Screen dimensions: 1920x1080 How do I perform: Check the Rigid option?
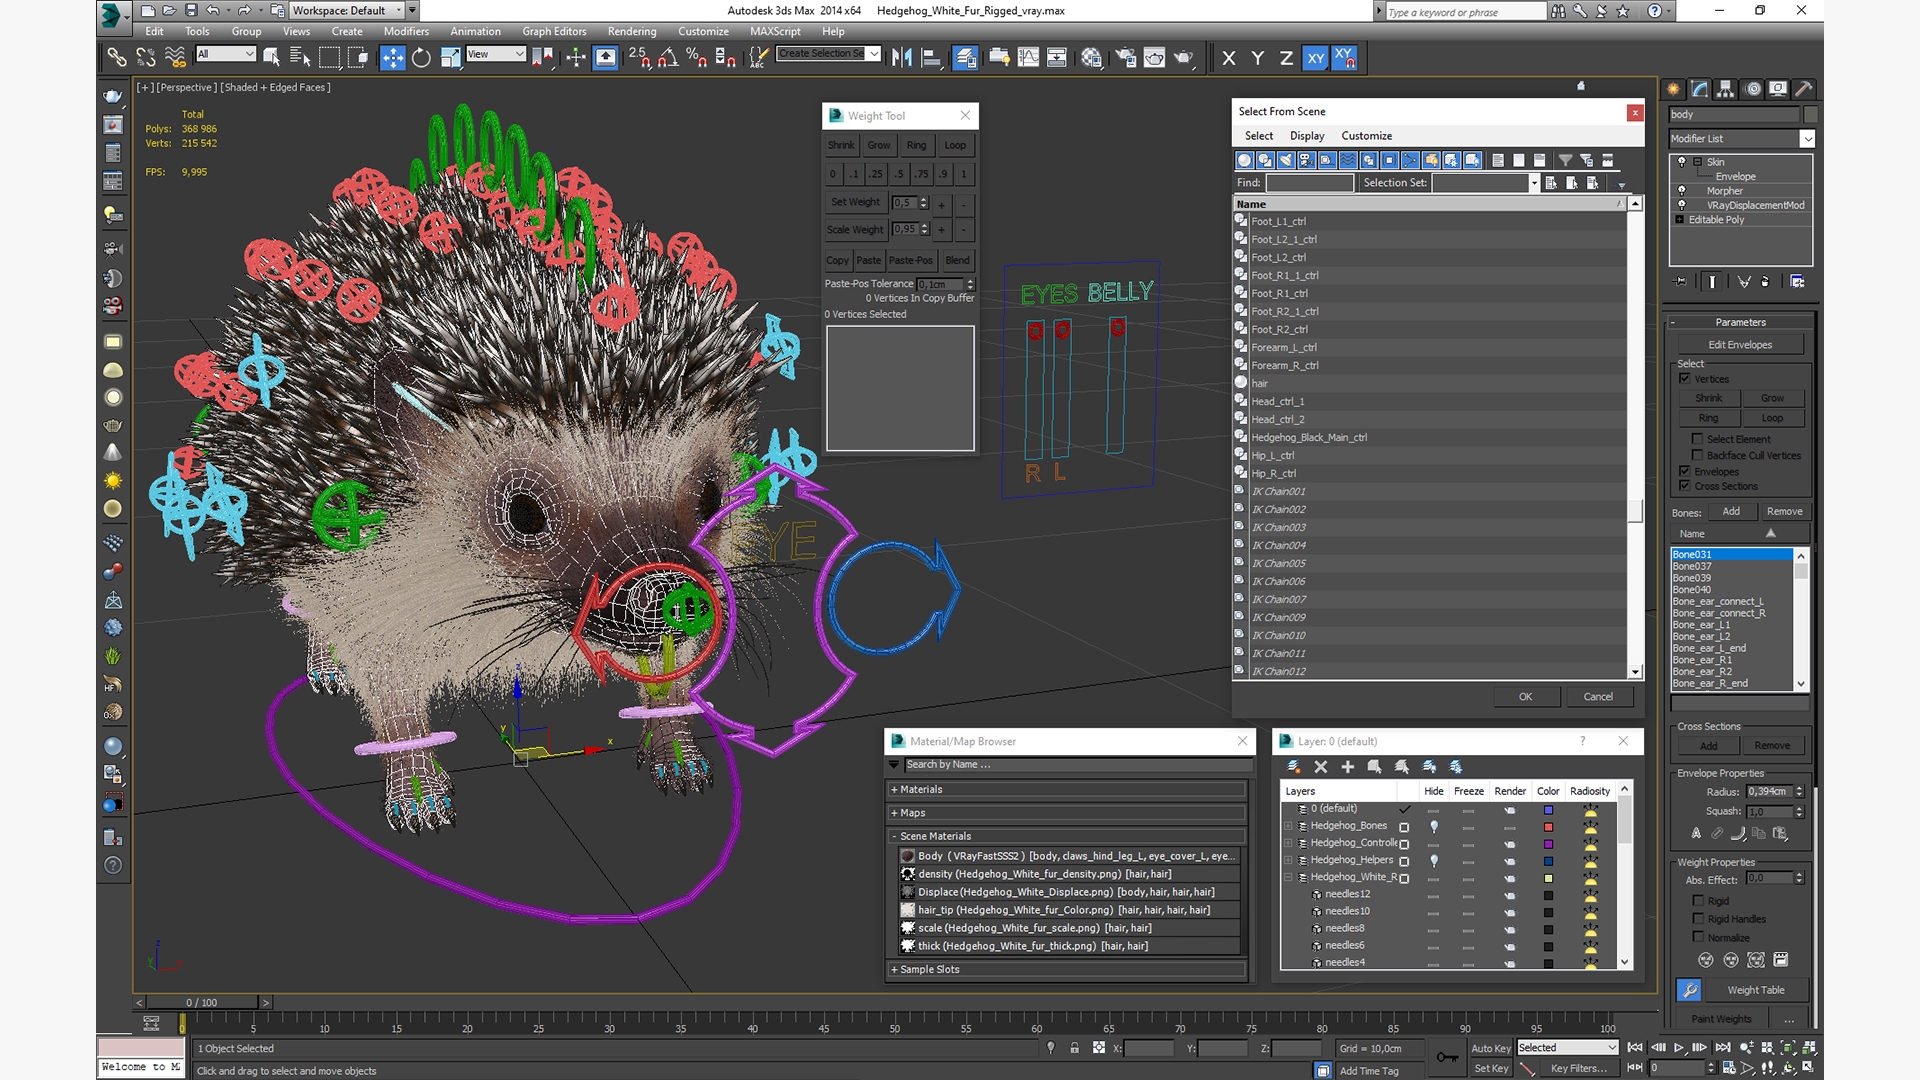point(1698,901)
